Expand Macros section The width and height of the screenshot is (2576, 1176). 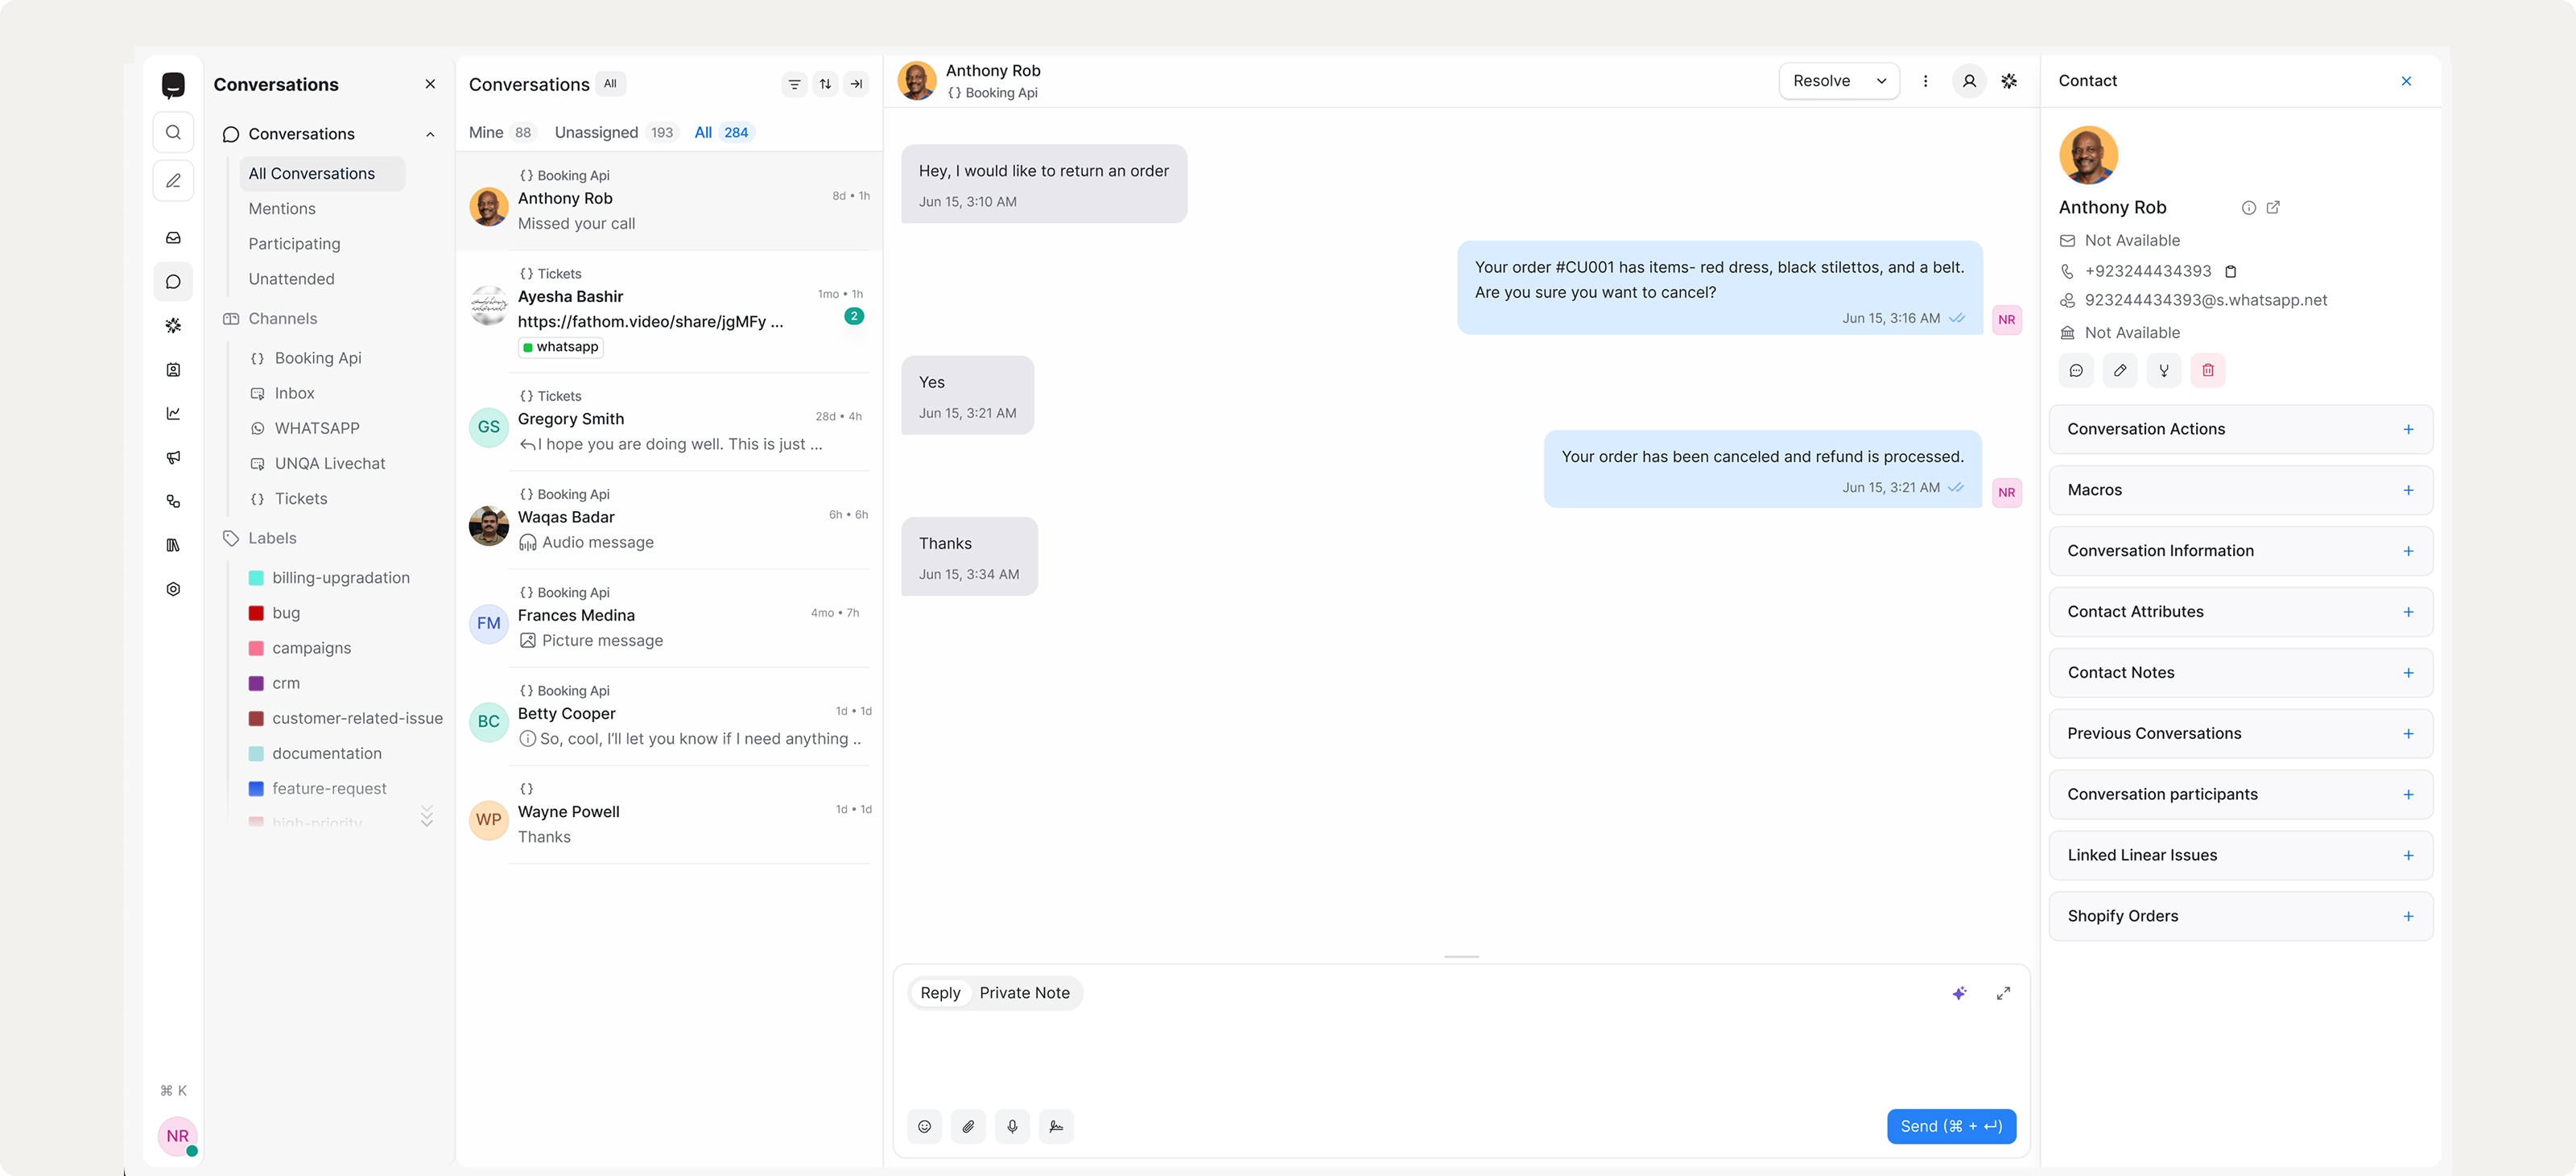pyautogui.click(x=2240, y=490)
